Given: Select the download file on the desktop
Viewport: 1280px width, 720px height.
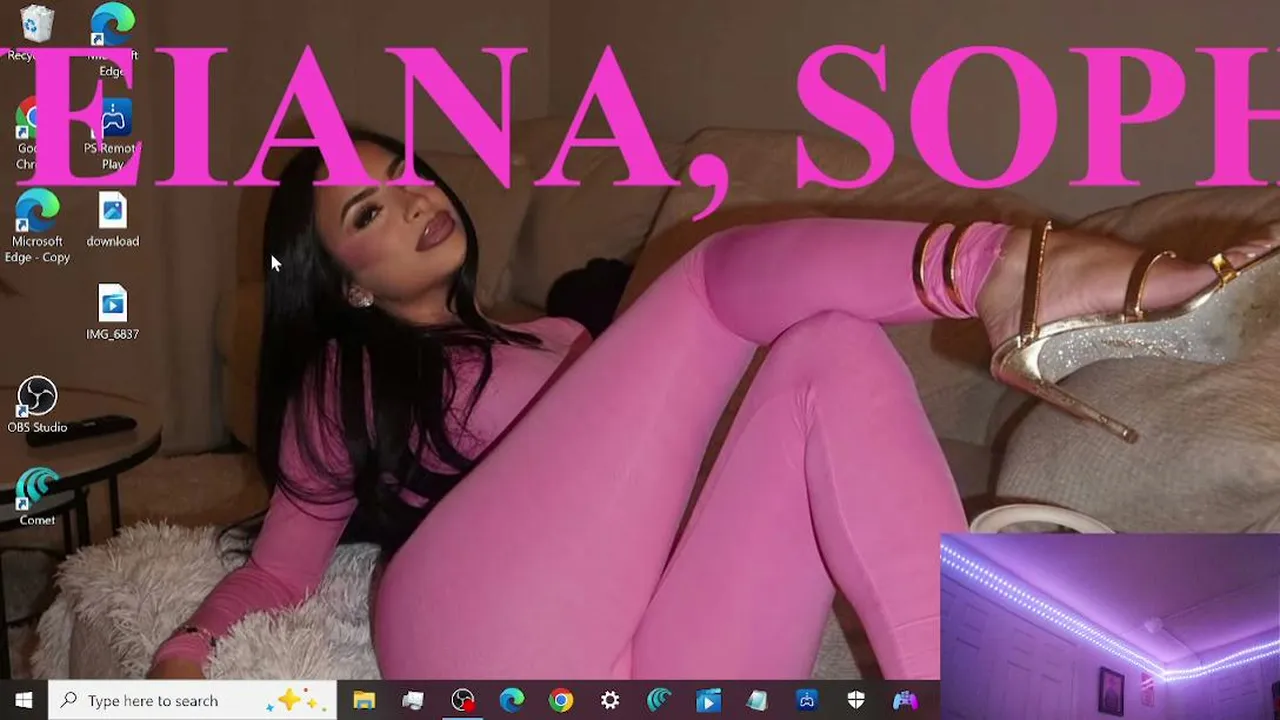Looking at the screenshot, I should 112,220.
